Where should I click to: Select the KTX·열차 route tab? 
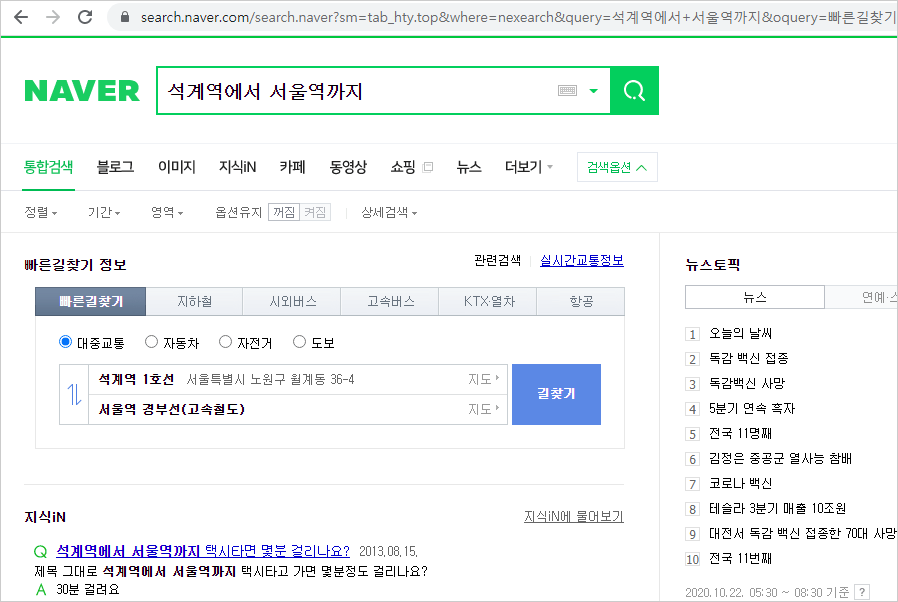coord(488,301)
